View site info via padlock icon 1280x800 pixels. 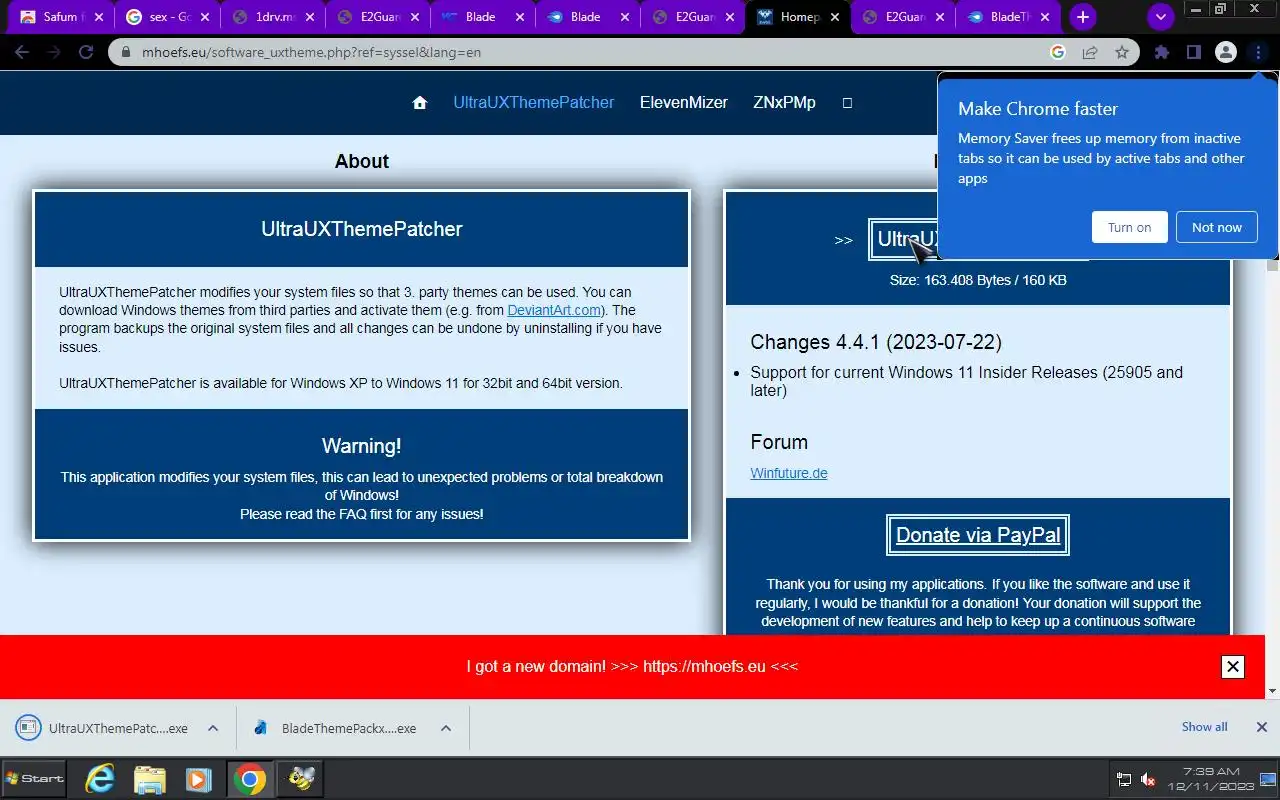coord(126,52)
